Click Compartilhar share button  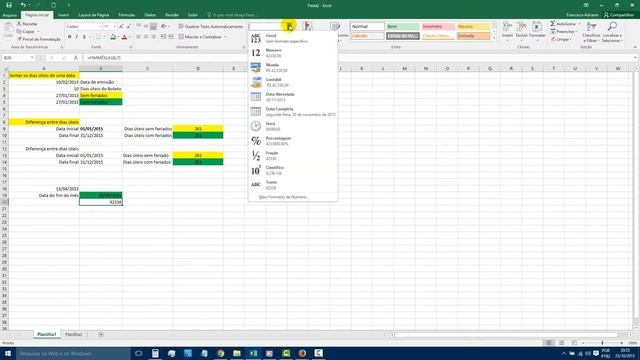point(619,15)
